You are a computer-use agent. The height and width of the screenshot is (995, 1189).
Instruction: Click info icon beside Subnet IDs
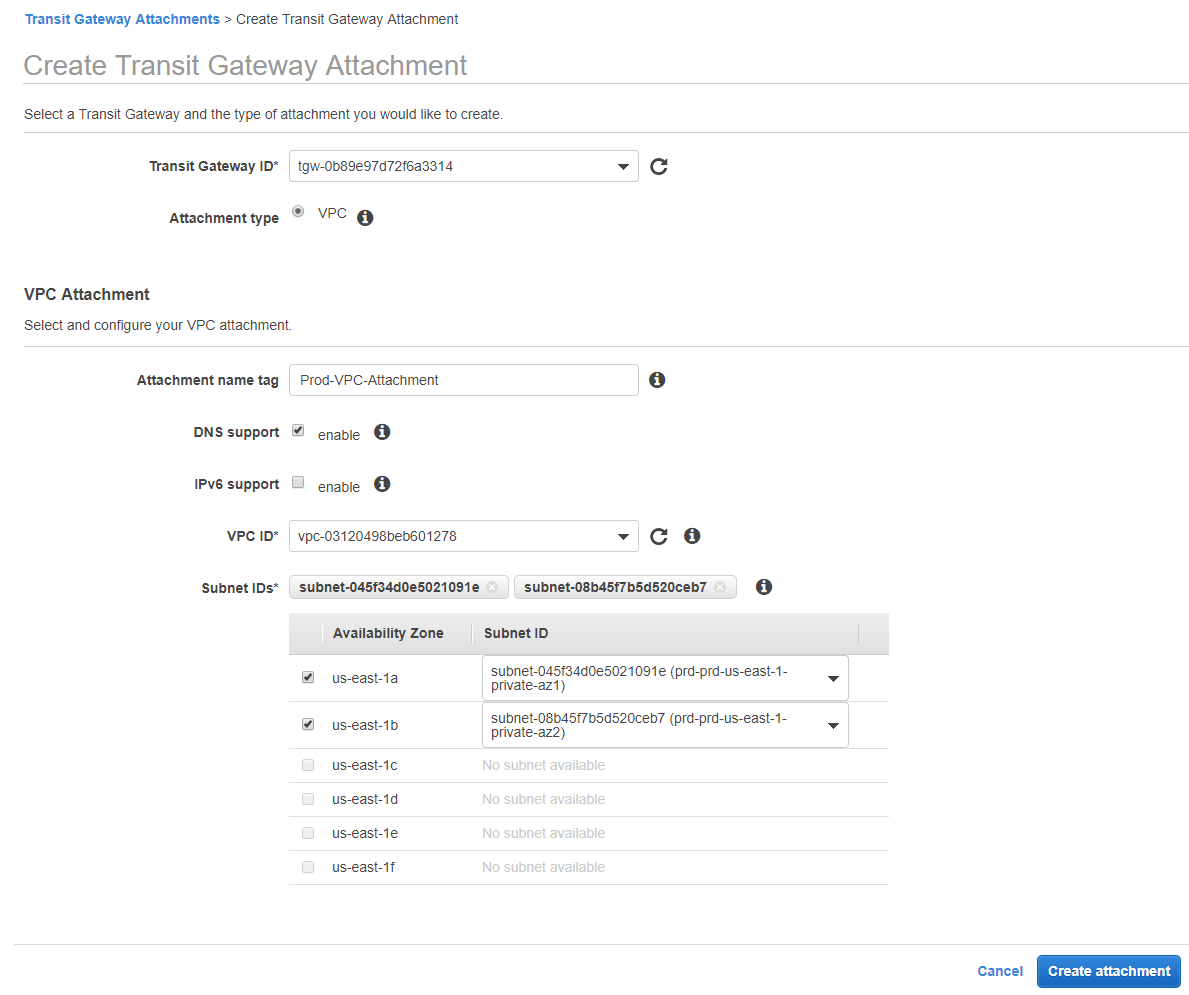pyautogui.click(x=764, y=587)
